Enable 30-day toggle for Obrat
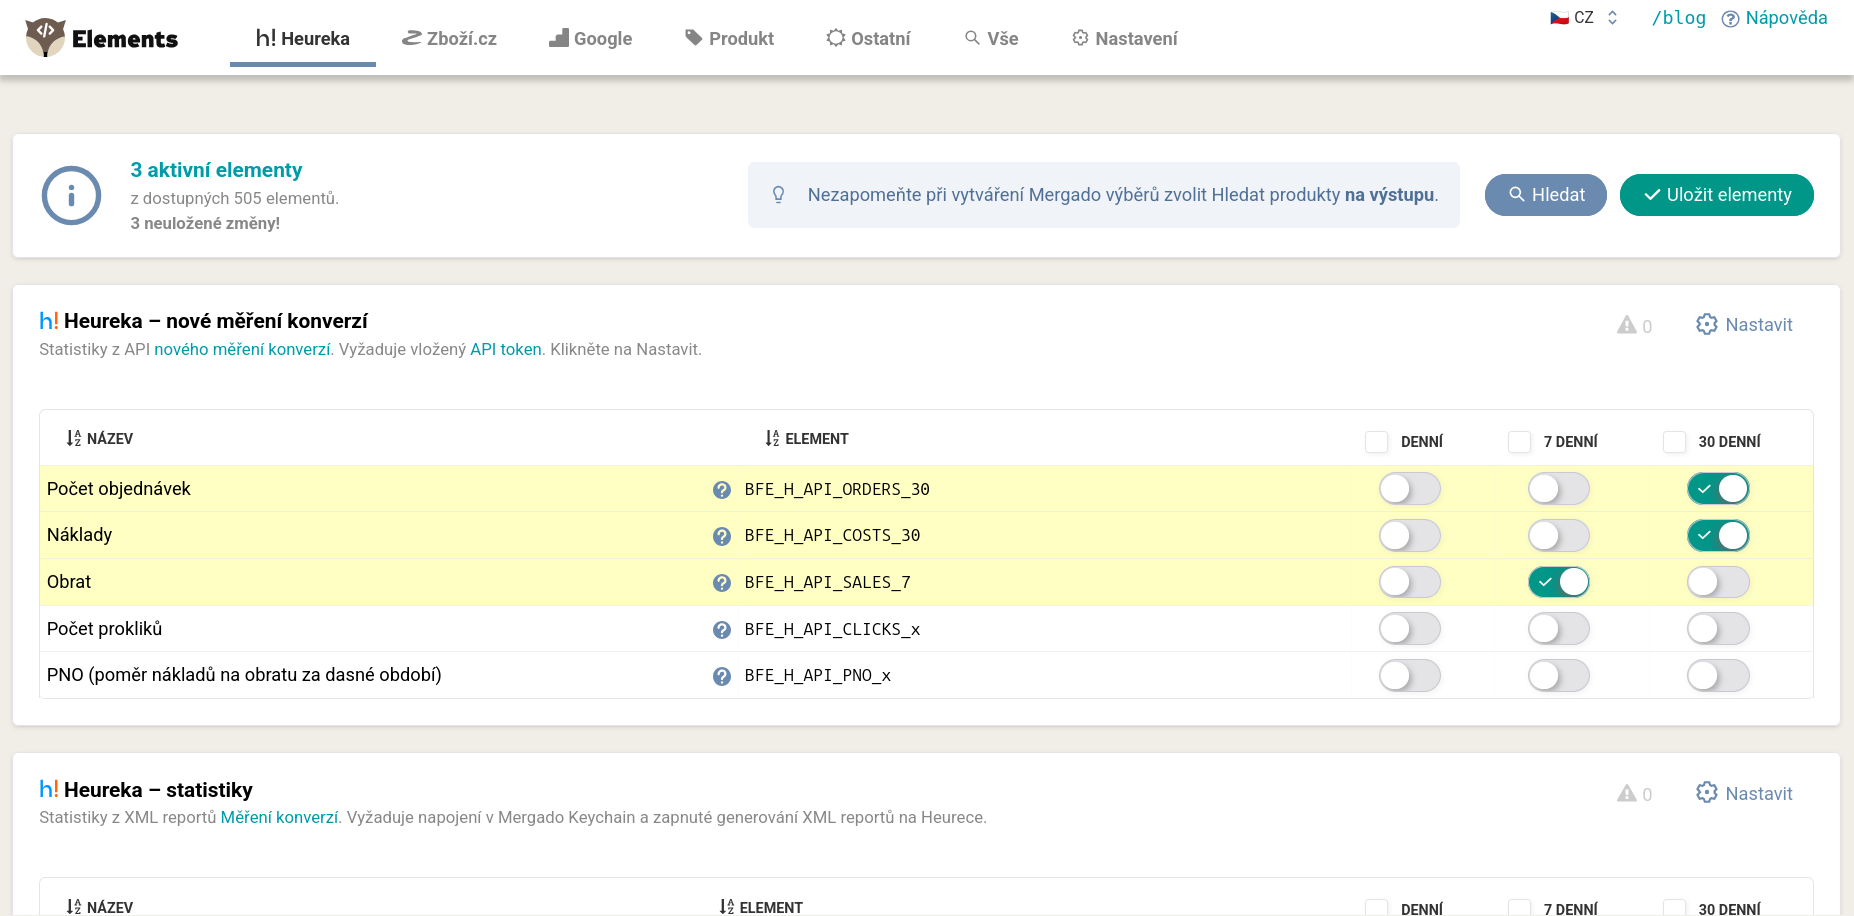This screenshot has height=916, width=1854. tap(1718, 582)
